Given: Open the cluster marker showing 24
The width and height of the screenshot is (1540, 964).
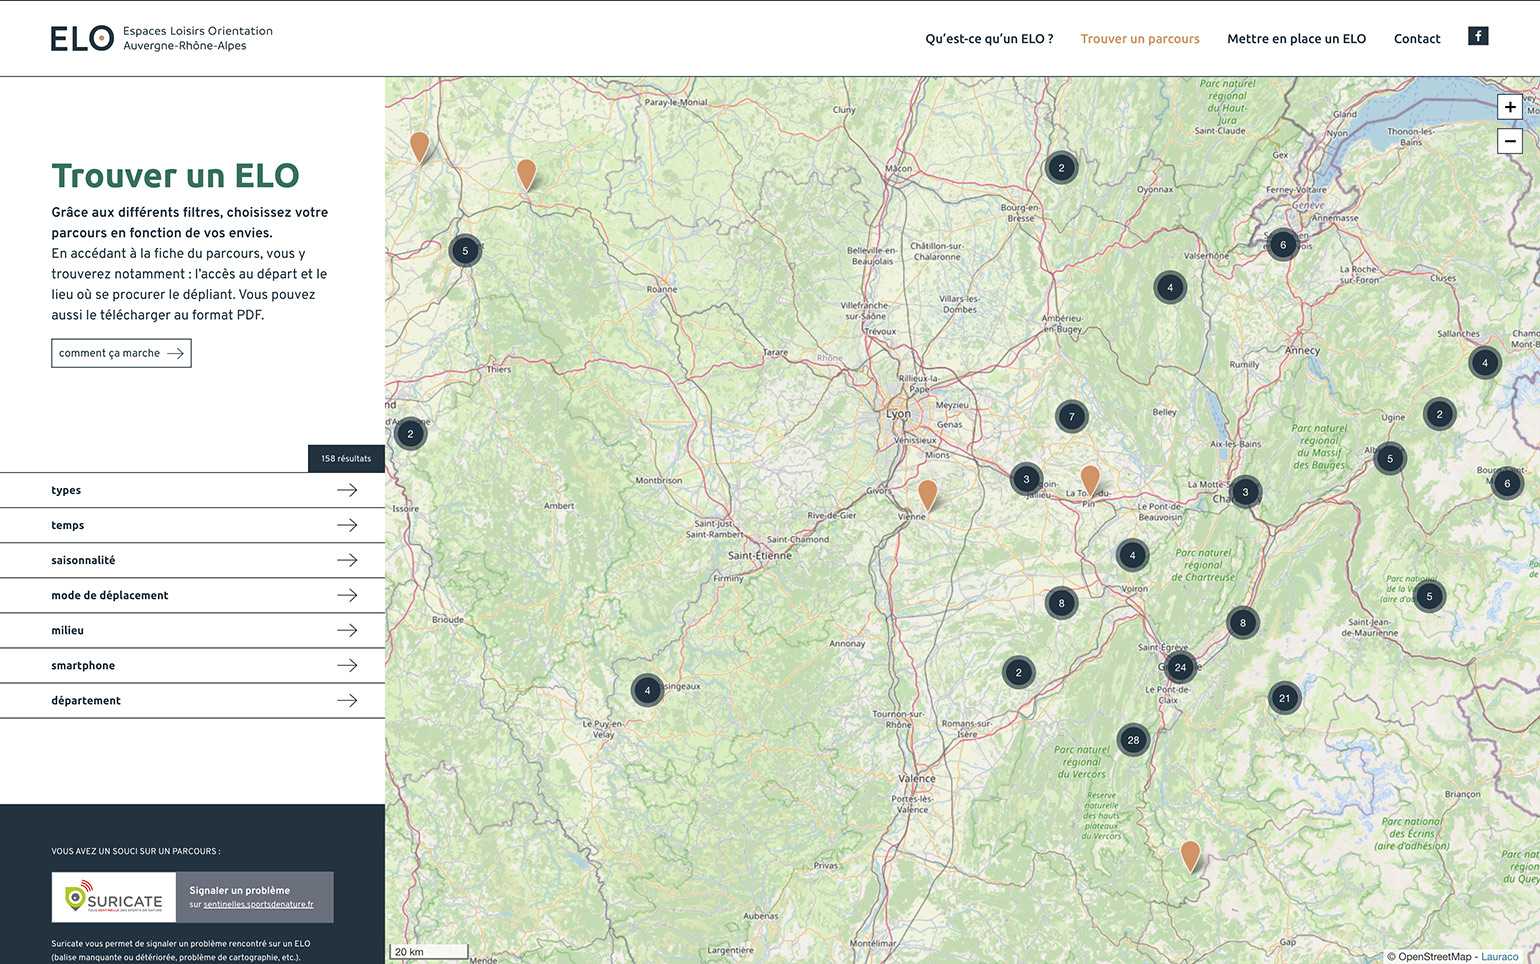Looking at the screenshot, I should pyautogui.click(x=1180, y=667).
